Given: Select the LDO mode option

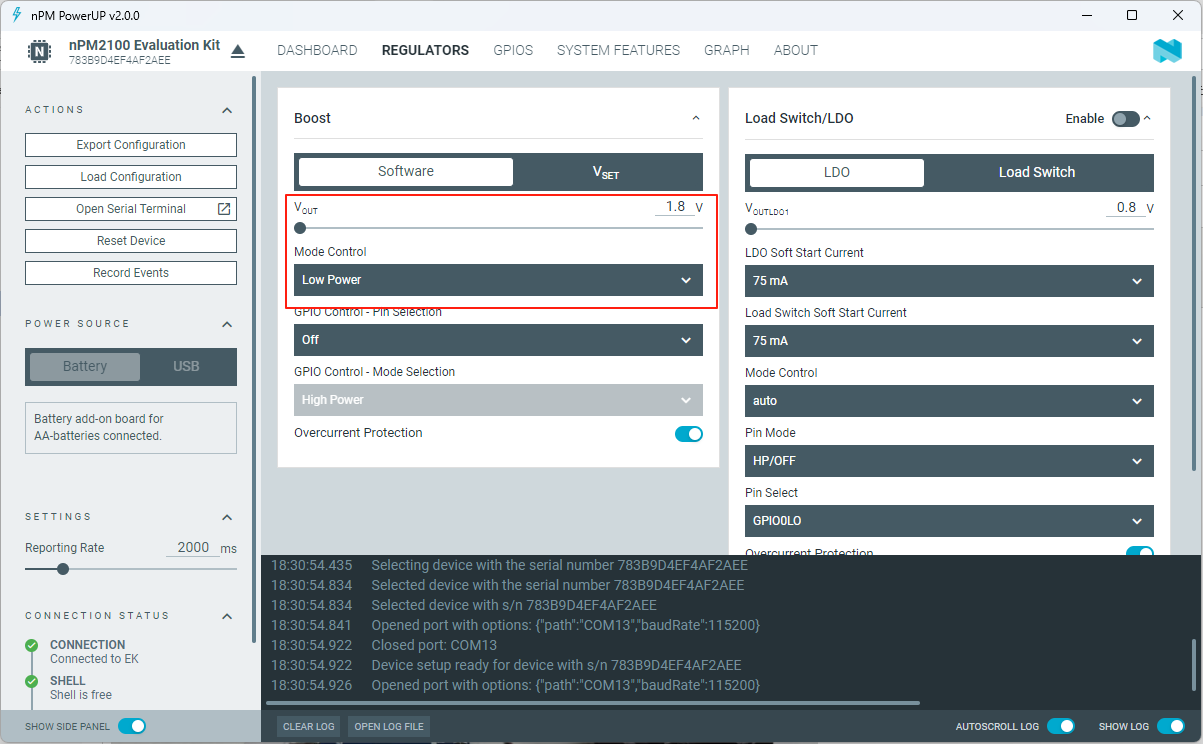Looking at the screenshot, I should click(837, 172).
